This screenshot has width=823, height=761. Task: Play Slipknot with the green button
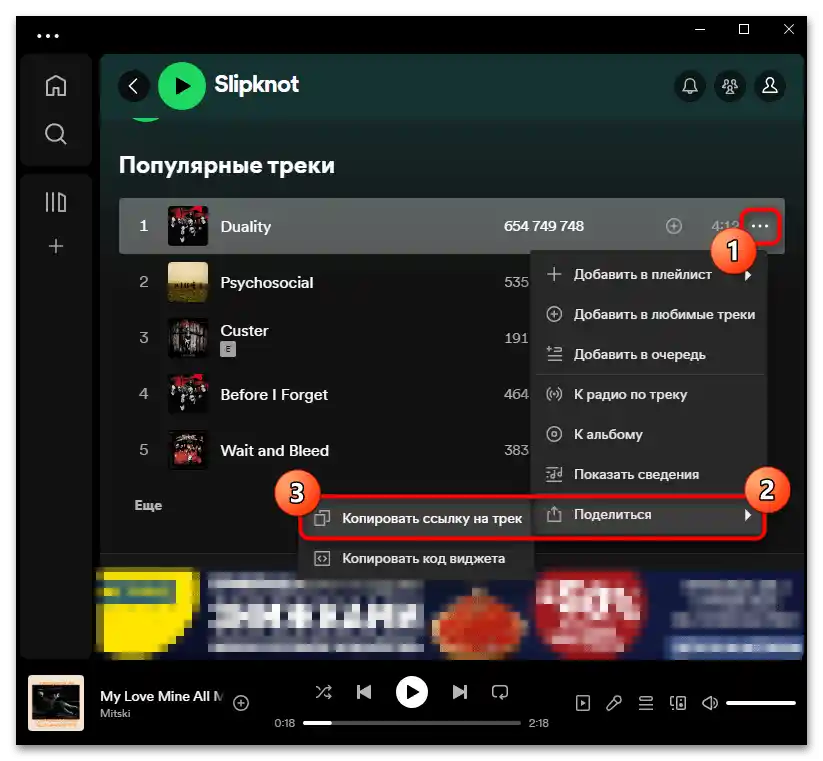[181, 86]
